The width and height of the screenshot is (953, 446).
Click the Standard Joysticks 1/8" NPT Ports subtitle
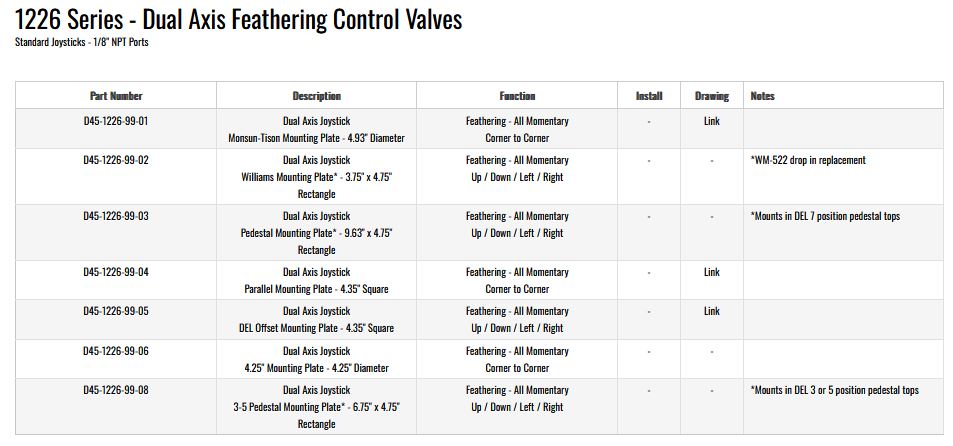[82, 42]
